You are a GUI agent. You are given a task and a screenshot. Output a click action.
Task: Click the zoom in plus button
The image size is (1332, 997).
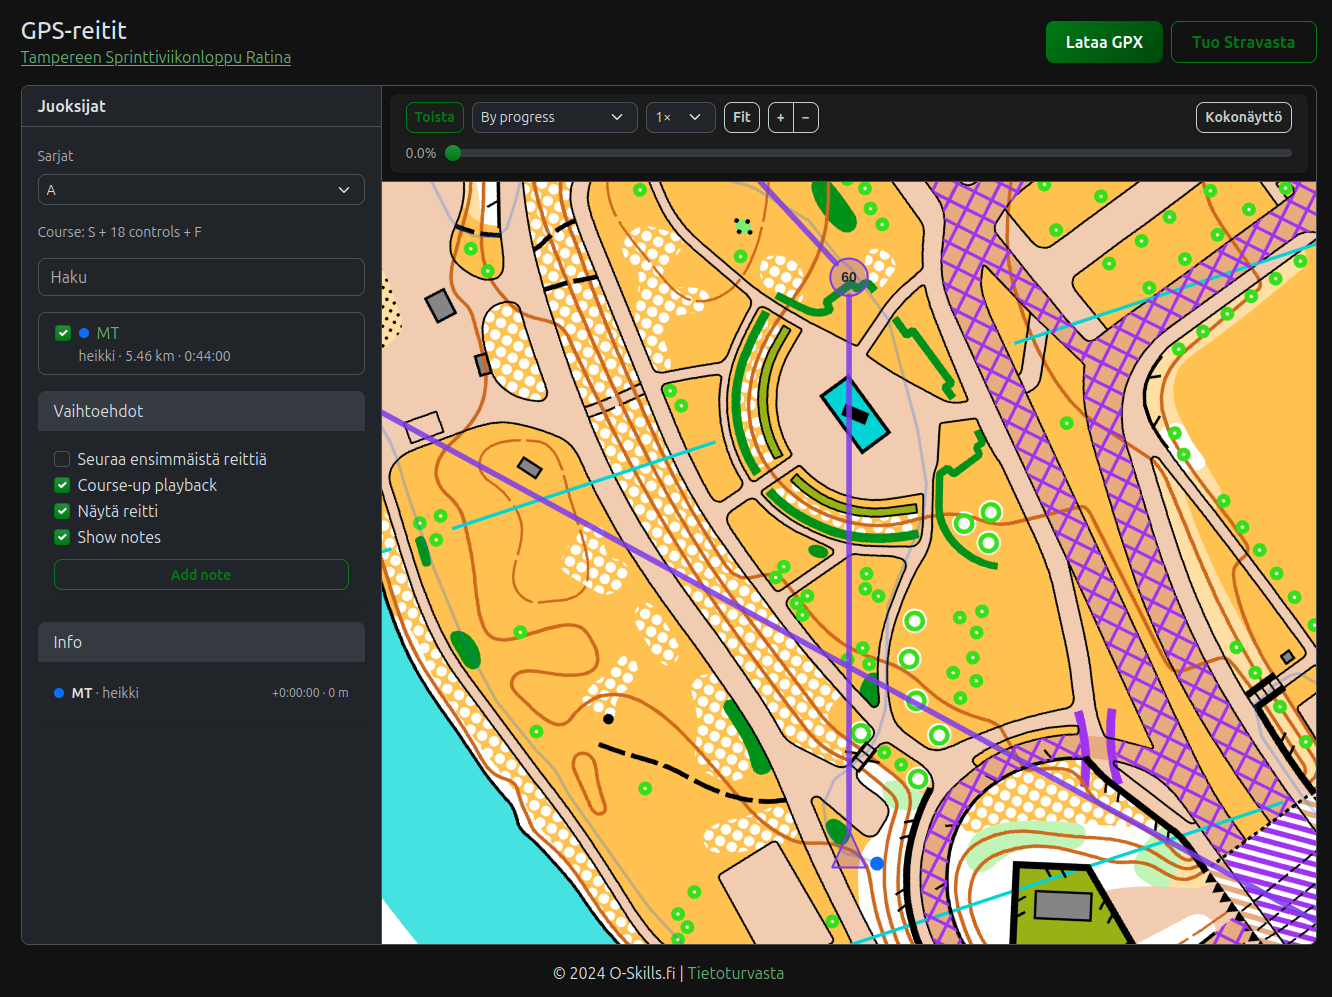[781, 118]
